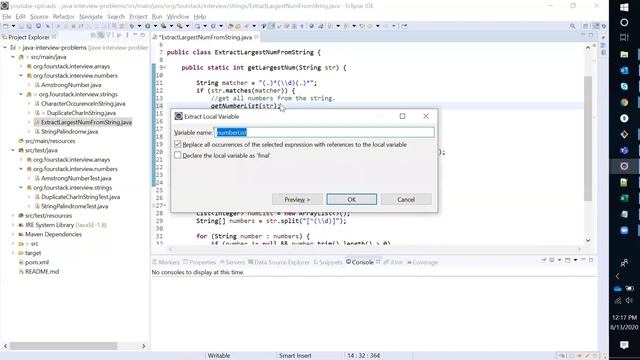Open Skype from the taskbar
640x360 pixels.
coord(624,86)
